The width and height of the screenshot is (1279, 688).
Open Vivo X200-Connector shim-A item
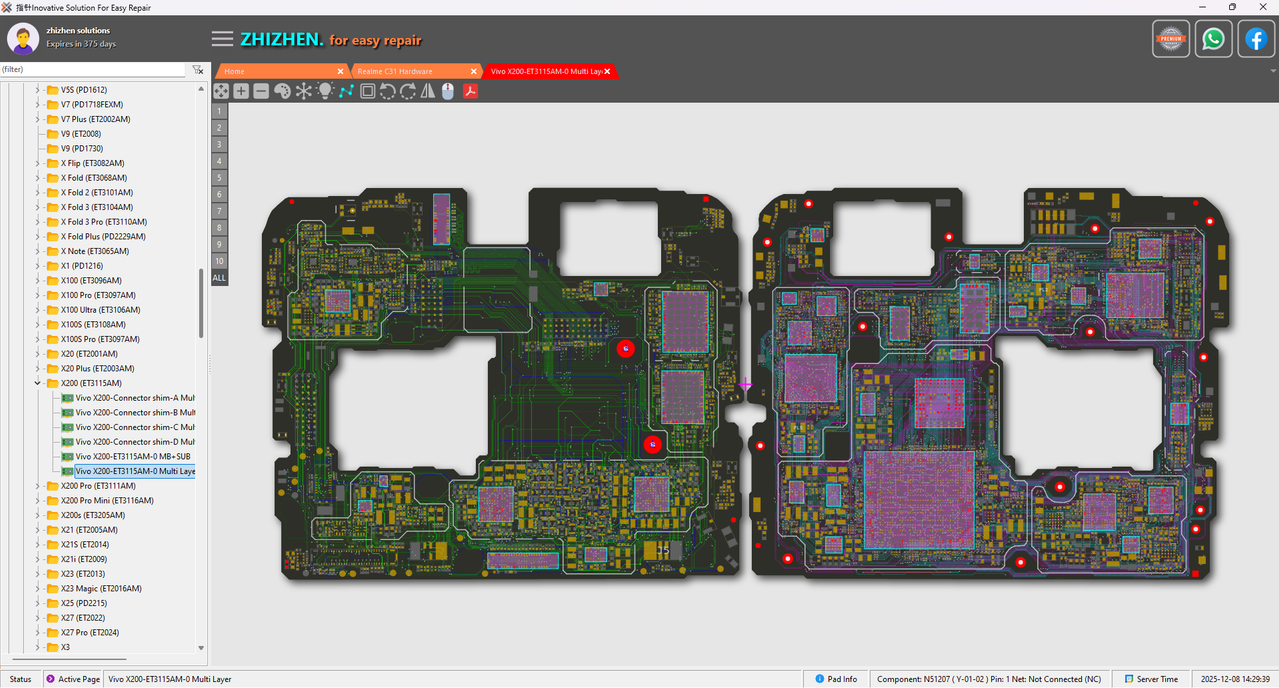click(128, 398)
